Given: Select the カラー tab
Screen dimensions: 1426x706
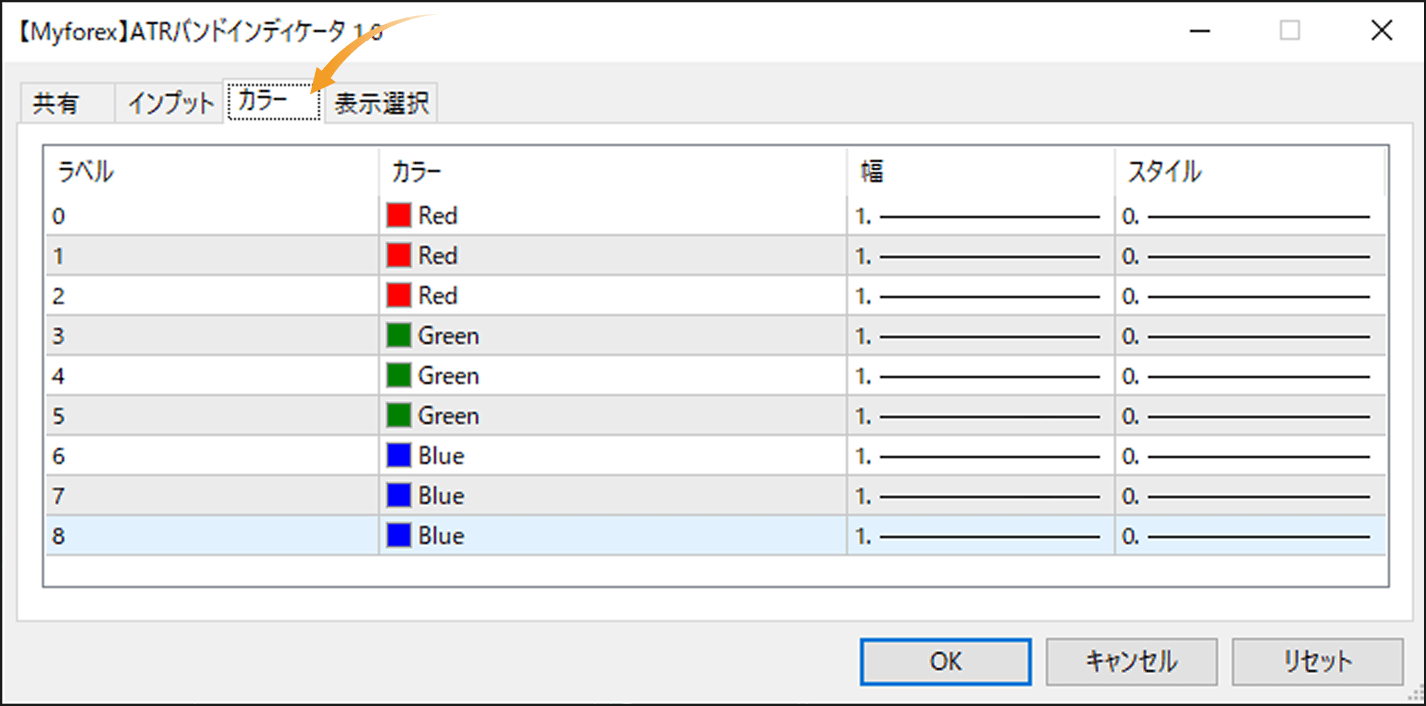Looking at the screenshot, I should 273,102.
